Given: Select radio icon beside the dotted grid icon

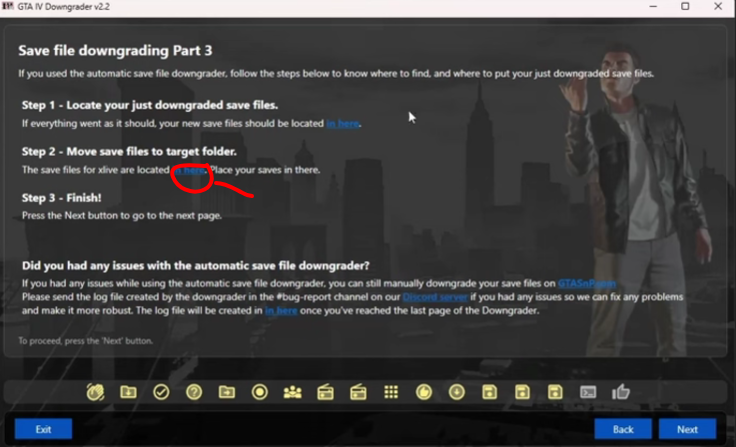Looking at the screenshot, I should pyautogui.click(x=358, y=392).
